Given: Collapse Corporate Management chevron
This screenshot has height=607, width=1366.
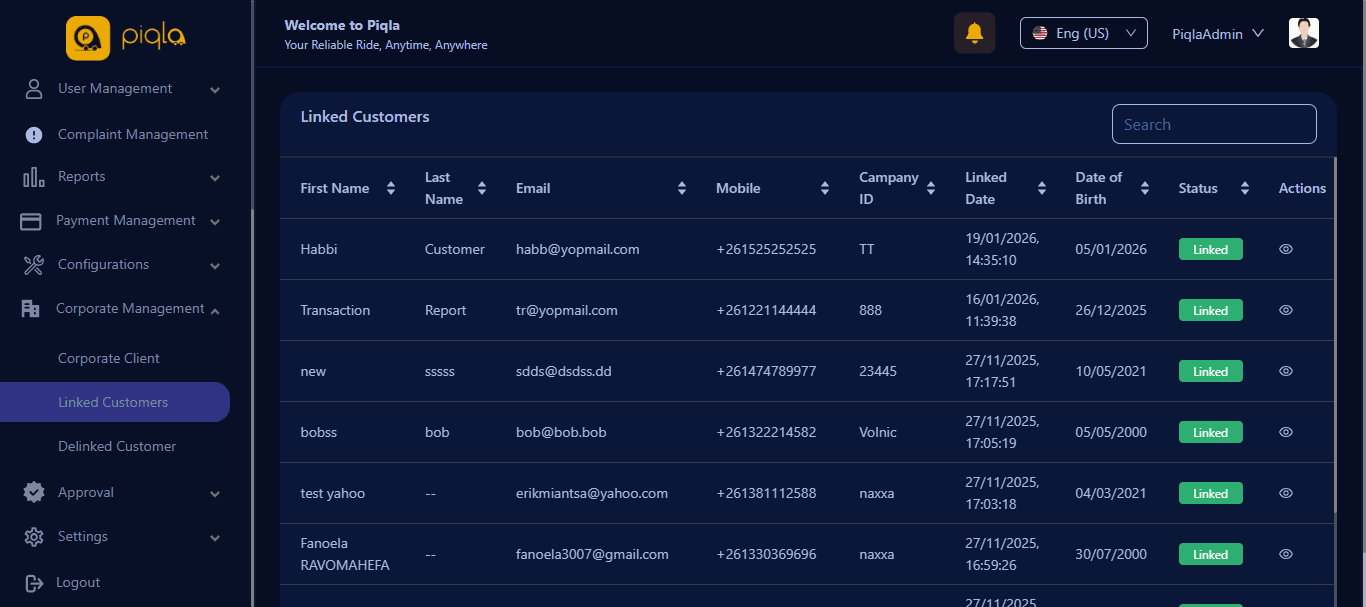Looking at the screenshot, I should pos(215,310).
